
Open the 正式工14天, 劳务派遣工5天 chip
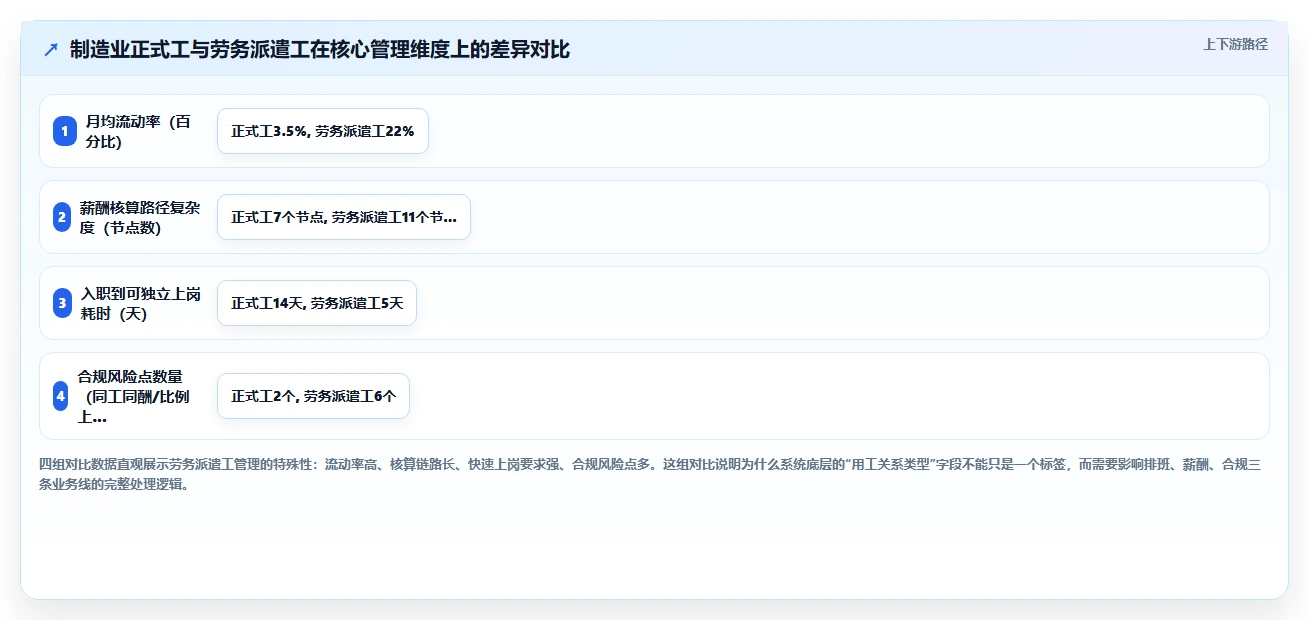317,303
